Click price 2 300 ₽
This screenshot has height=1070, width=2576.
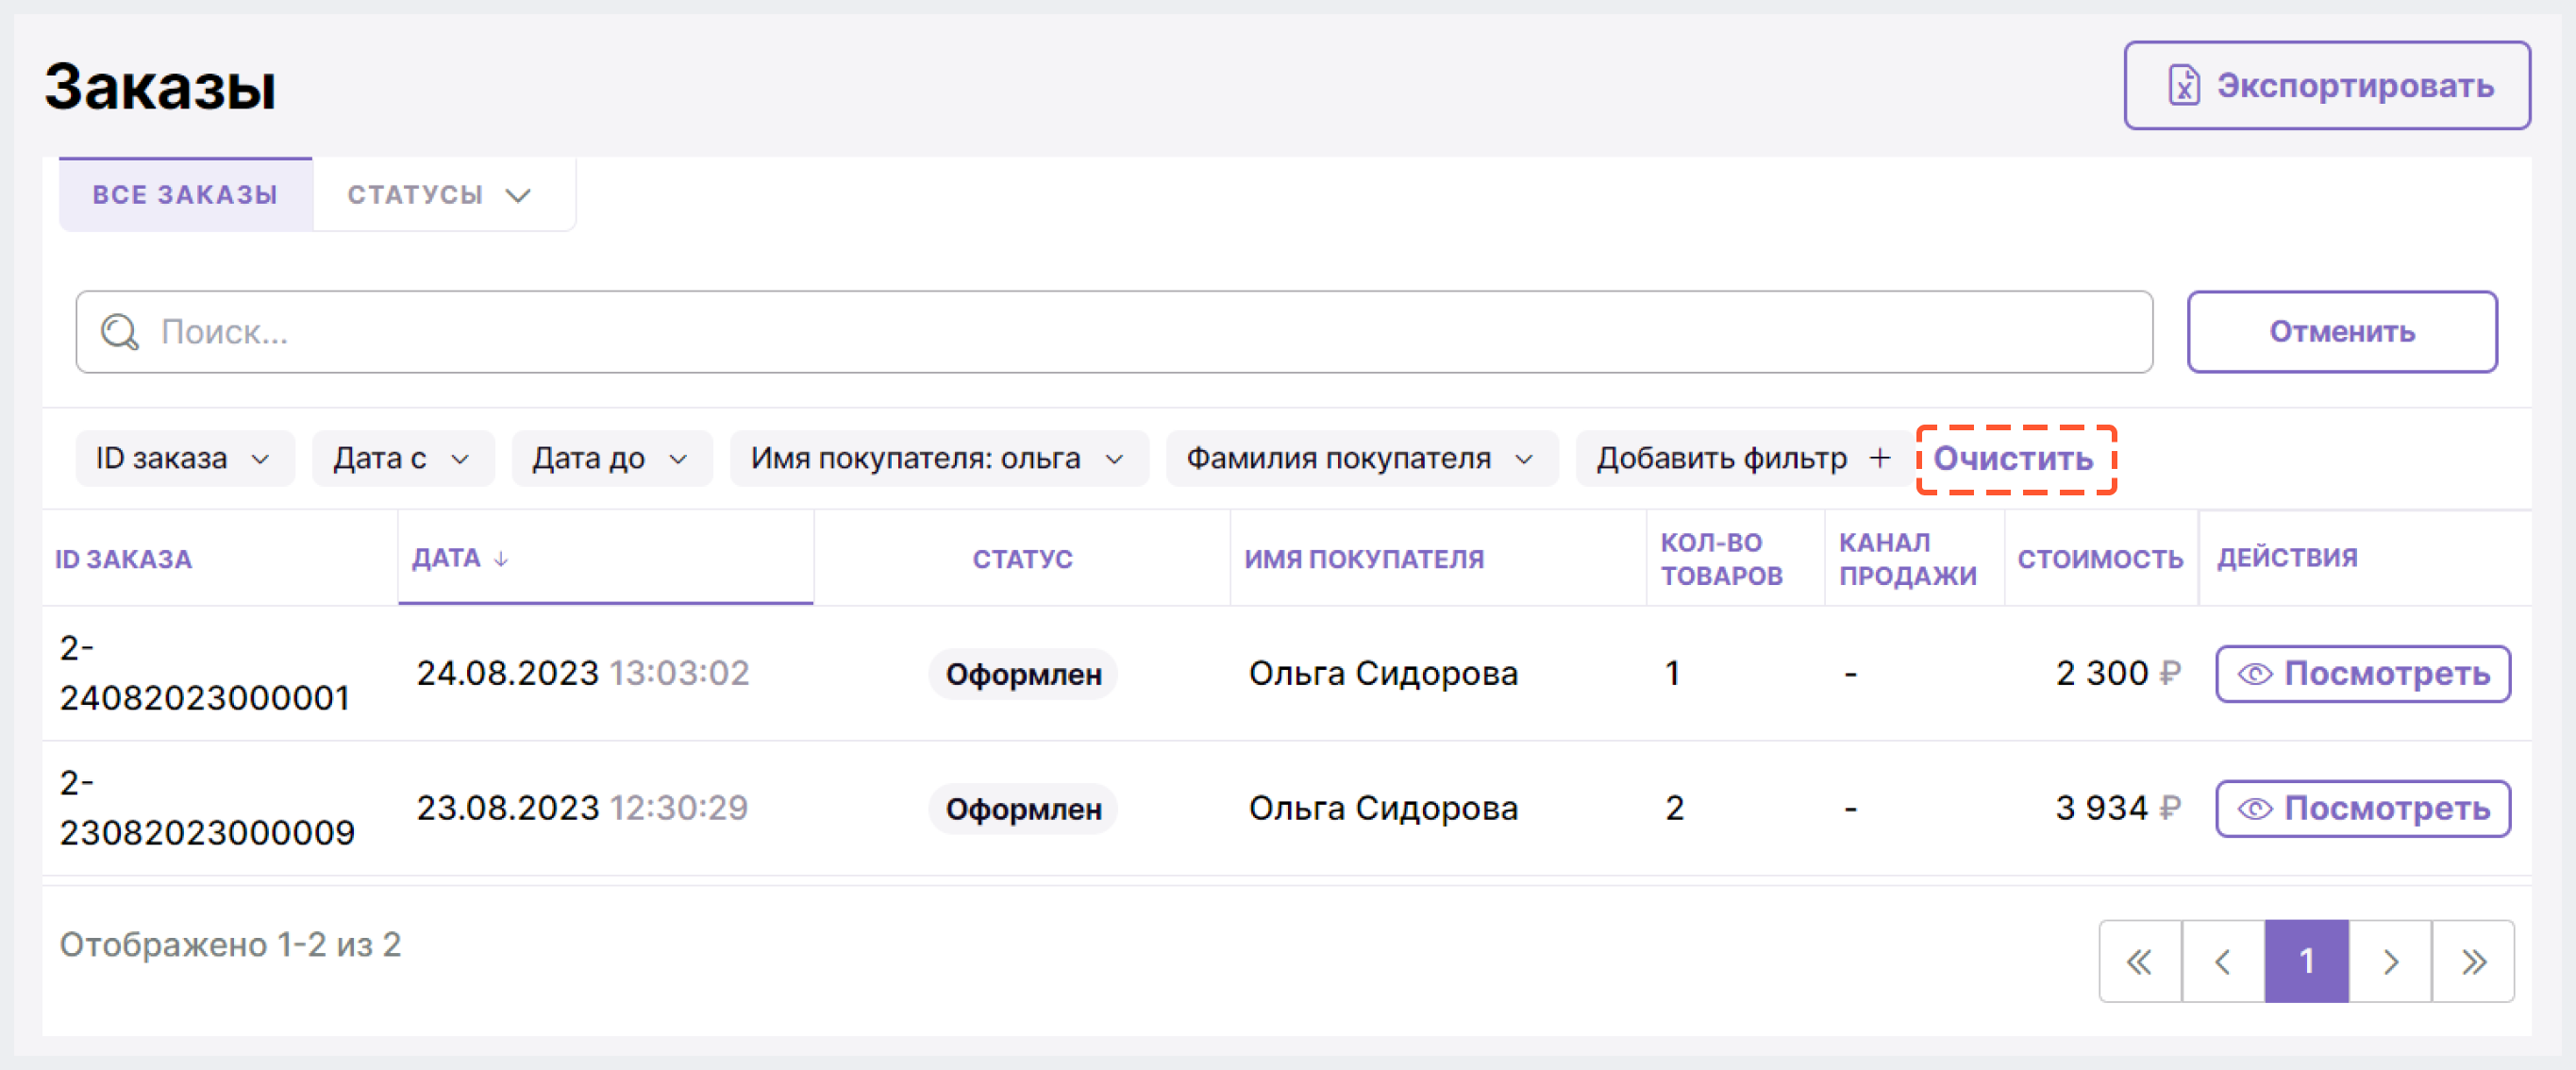tap(2118, 673)
